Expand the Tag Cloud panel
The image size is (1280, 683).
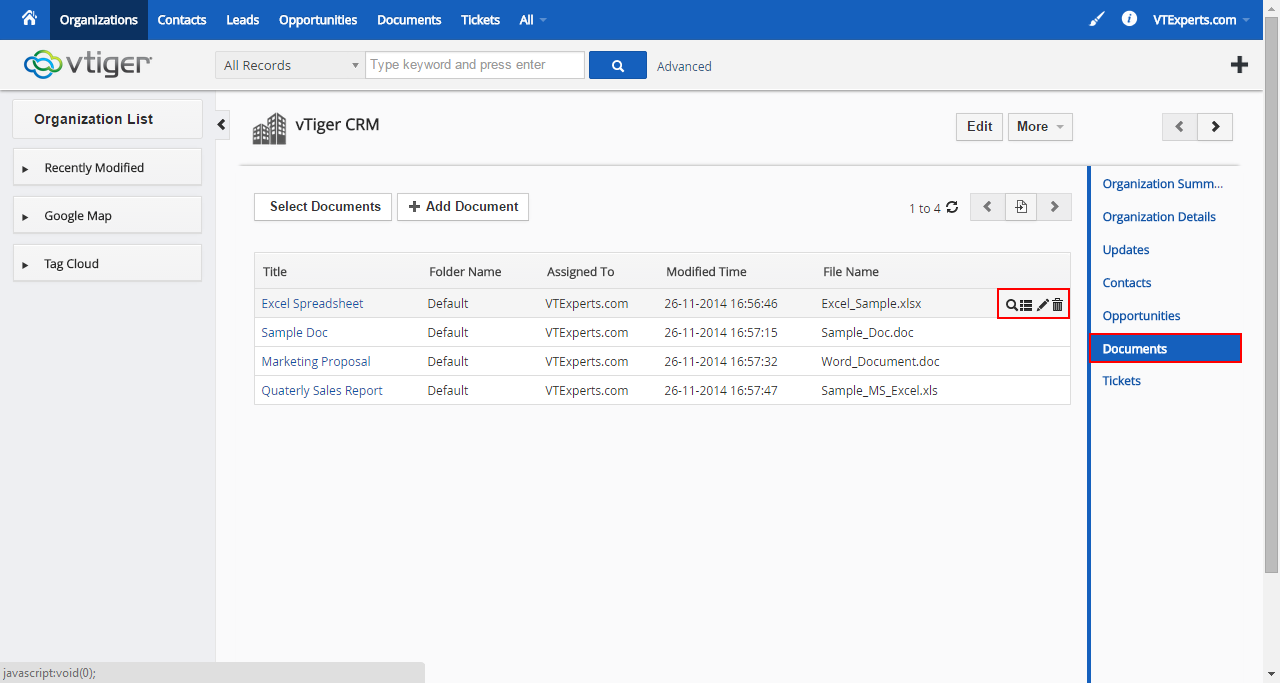point(107,263)
